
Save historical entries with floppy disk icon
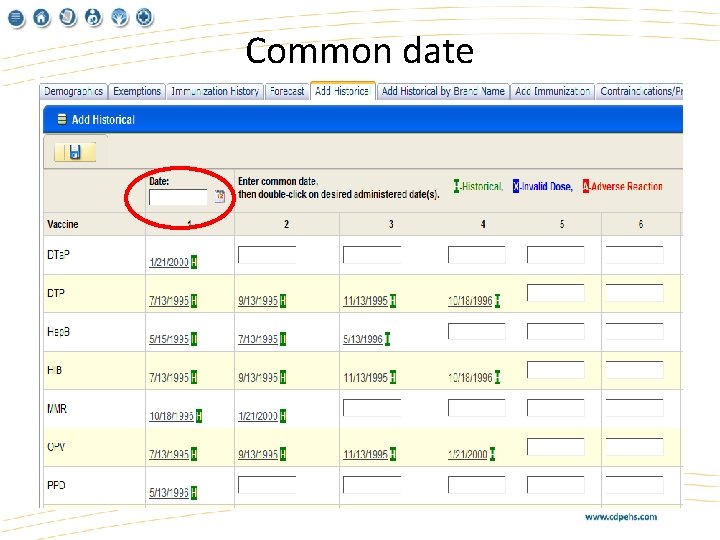[75, 152]
